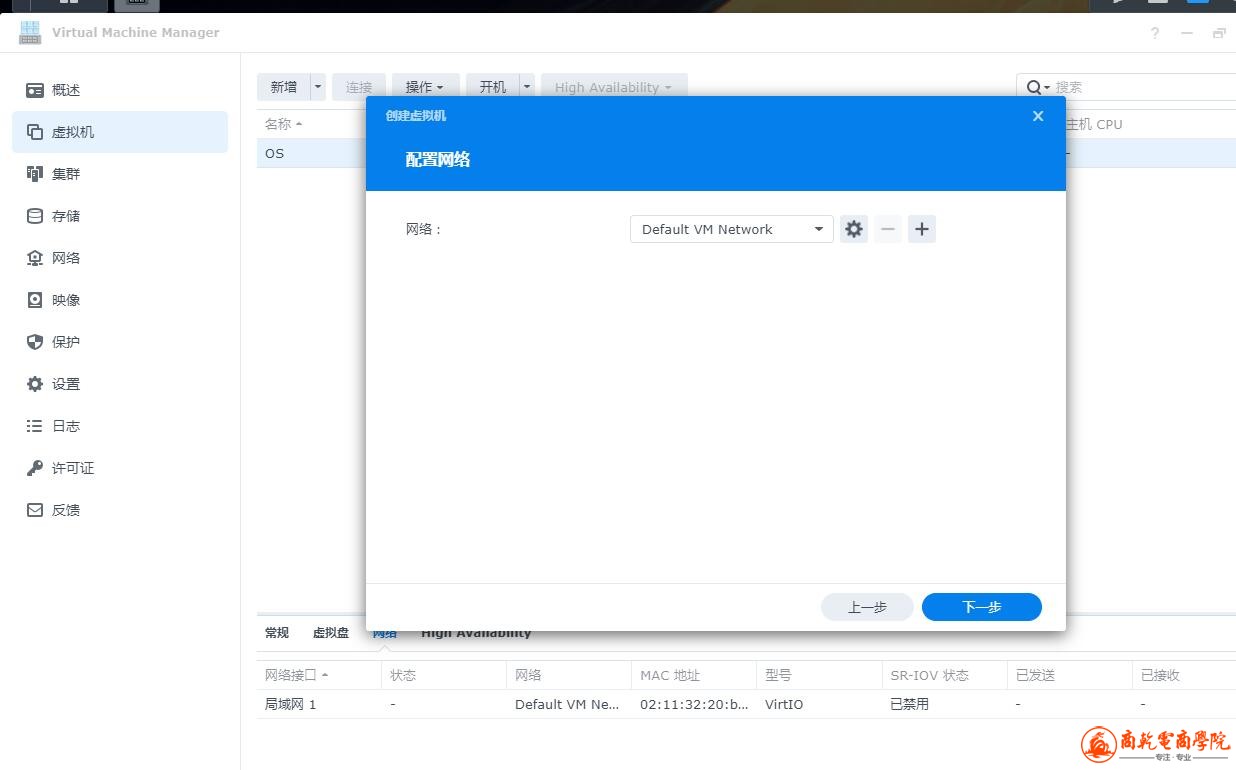Click the 状态 column header
The image size is (1236, 770).
click(x=444, y=675)
